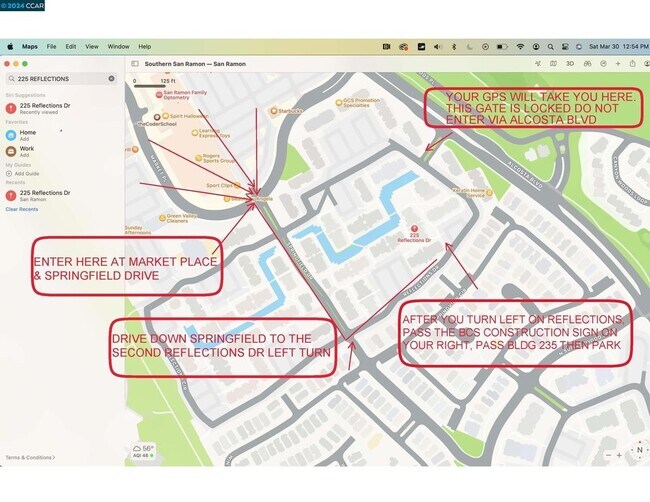
Task: Click the battery icon in menu bar
Action: (x=502, y=47)
